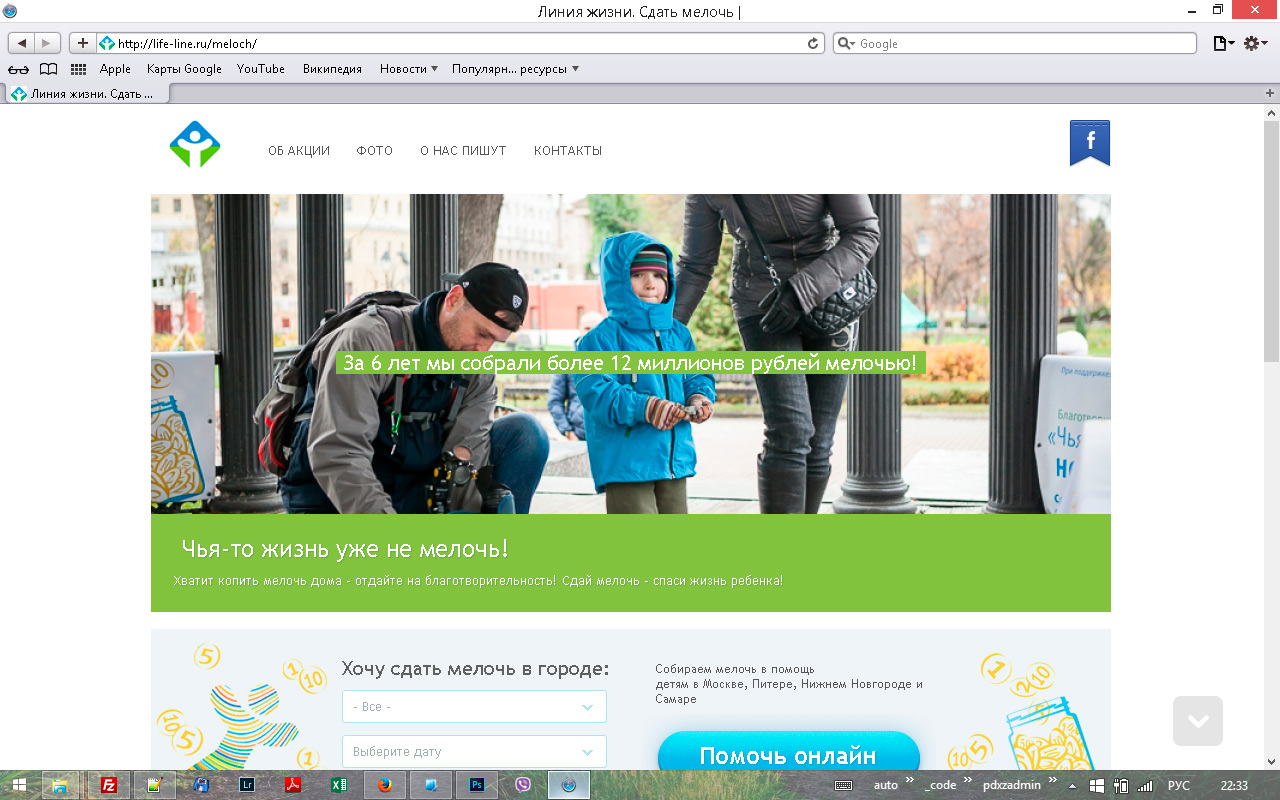Reload the page with the refresh icon
The height and width of the screenshot is (800, 1280).
(x=814, y=43)
